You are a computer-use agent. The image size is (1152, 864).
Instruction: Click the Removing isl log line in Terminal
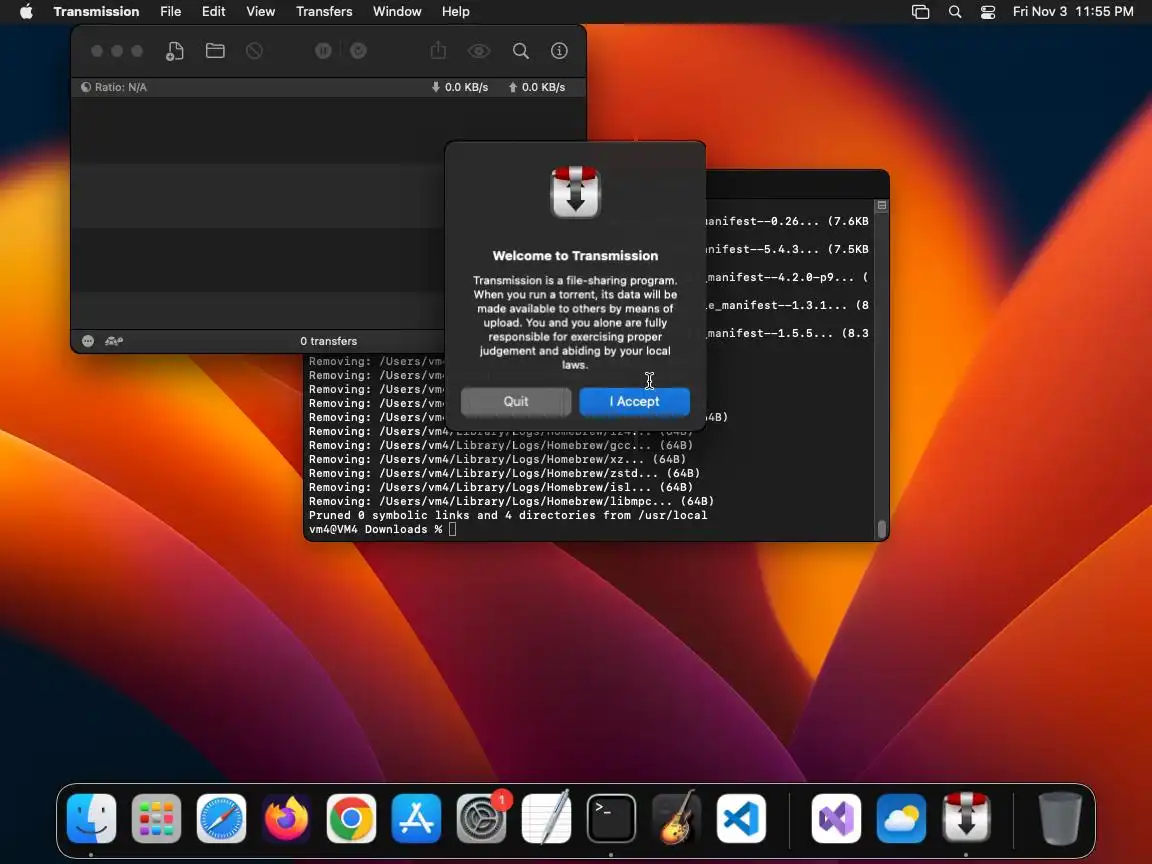(501, 487)
